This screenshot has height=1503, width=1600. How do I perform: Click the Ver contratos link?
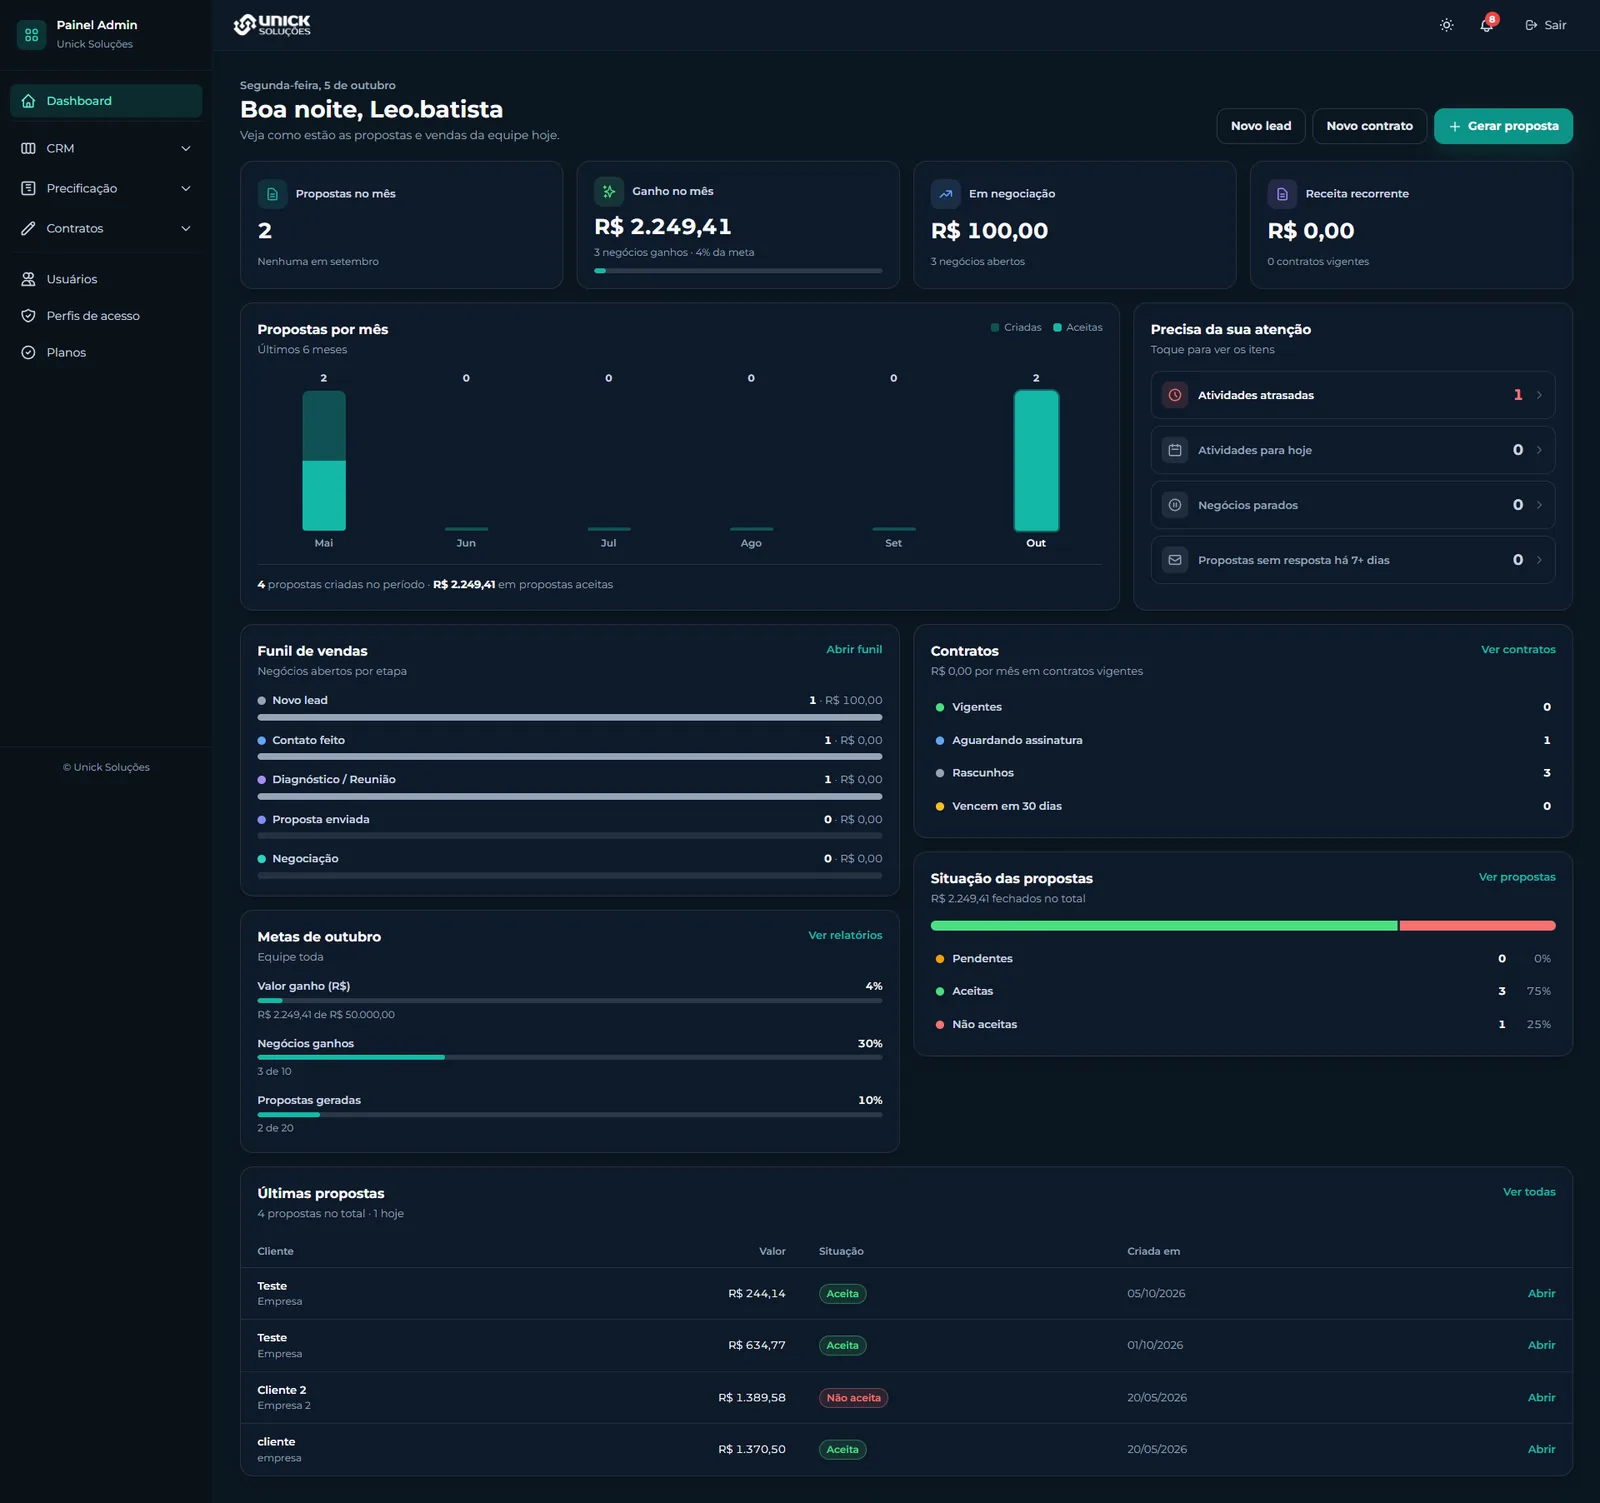coord(1518,650)
